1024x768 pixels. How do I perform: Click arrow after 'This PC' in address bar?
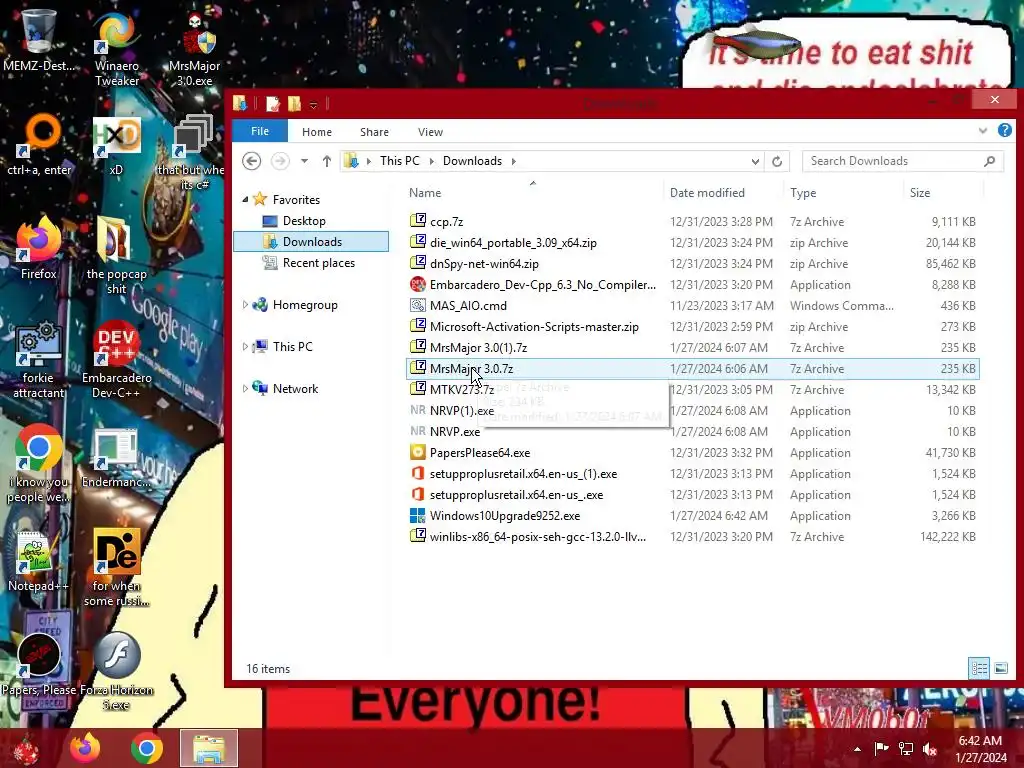point(431,161)
